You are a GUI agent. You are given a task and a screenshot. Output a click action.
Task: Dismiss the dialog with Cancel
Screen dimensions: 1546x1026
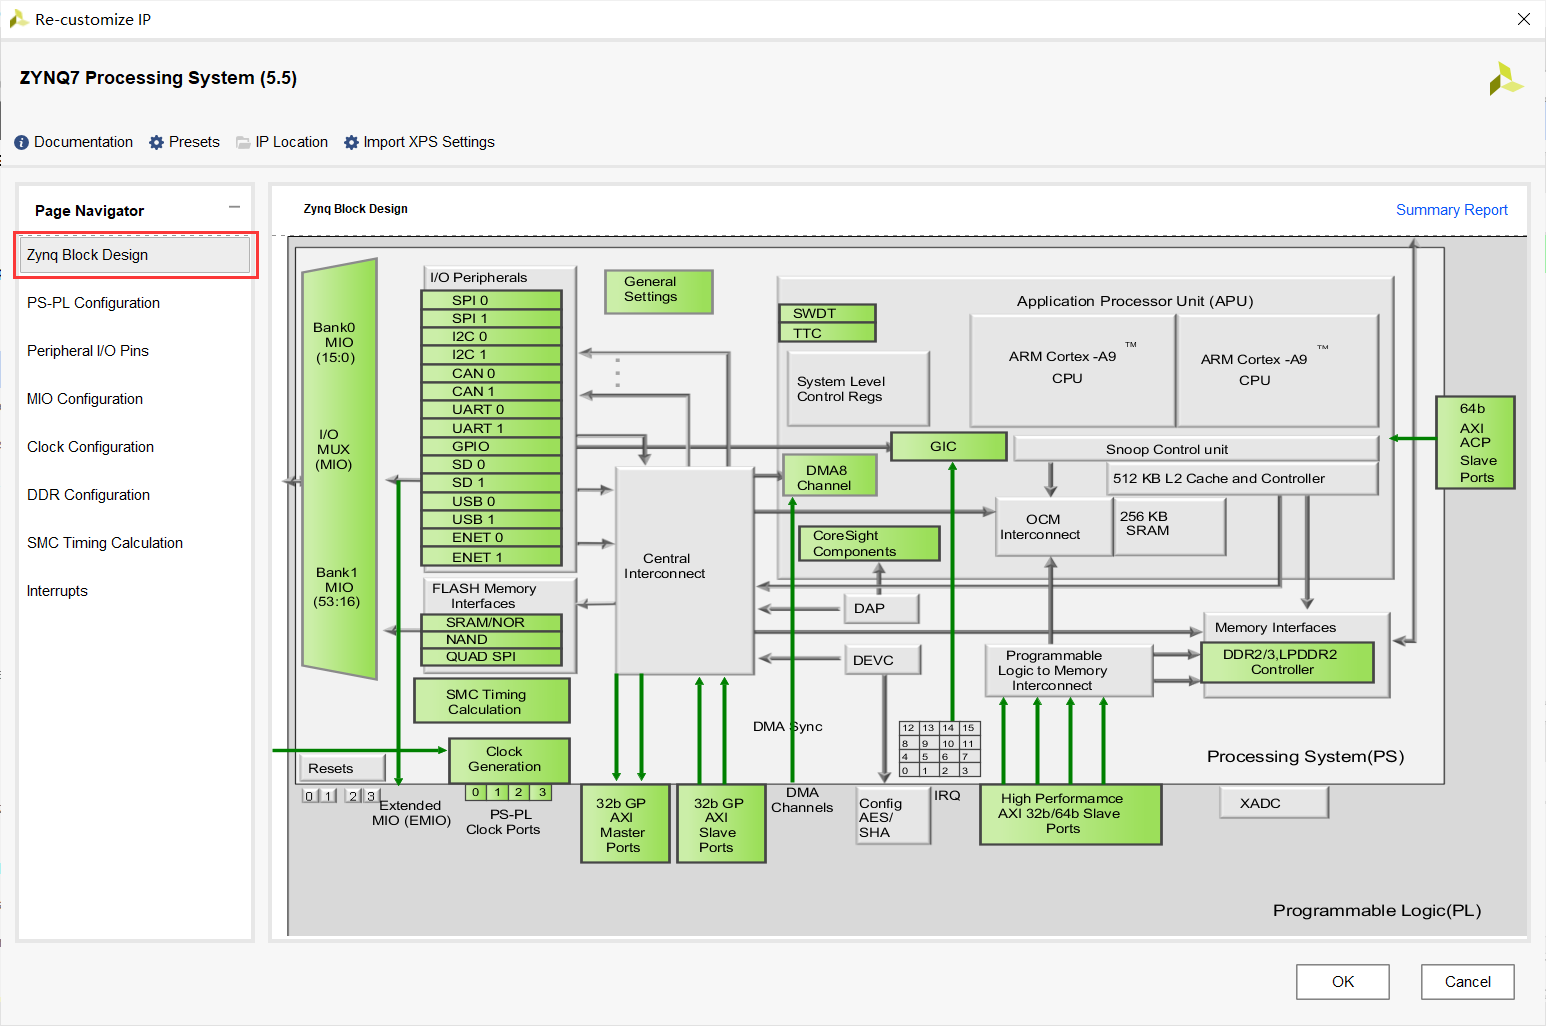1467,981
